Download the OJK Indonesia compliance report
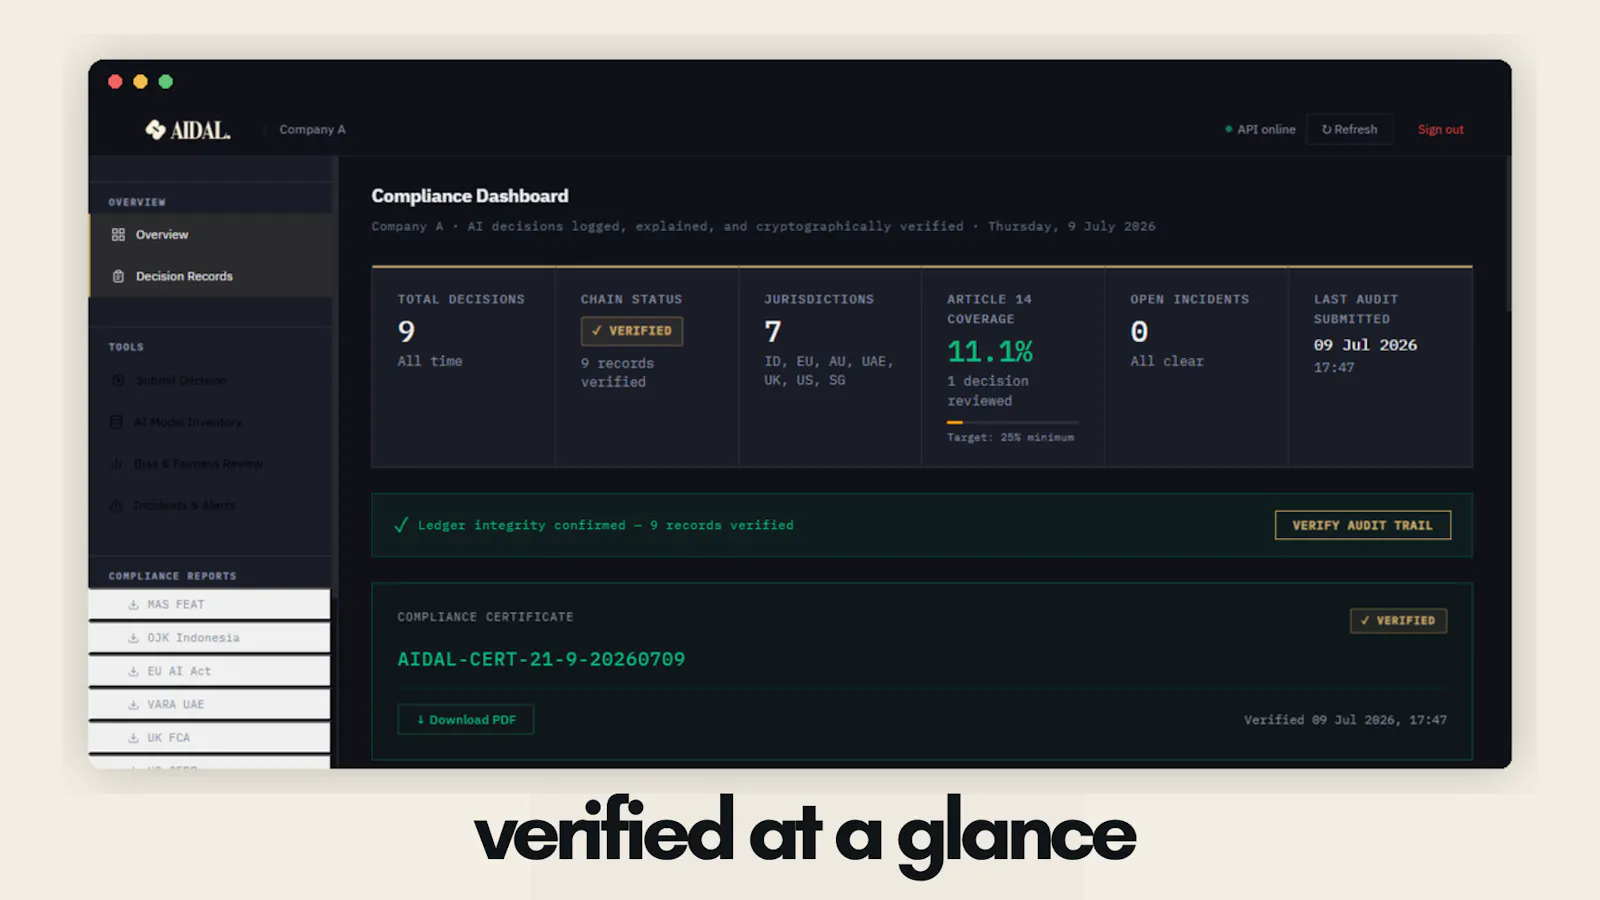The width and height of the screenshot is (1600, 900). coord(209,638)
